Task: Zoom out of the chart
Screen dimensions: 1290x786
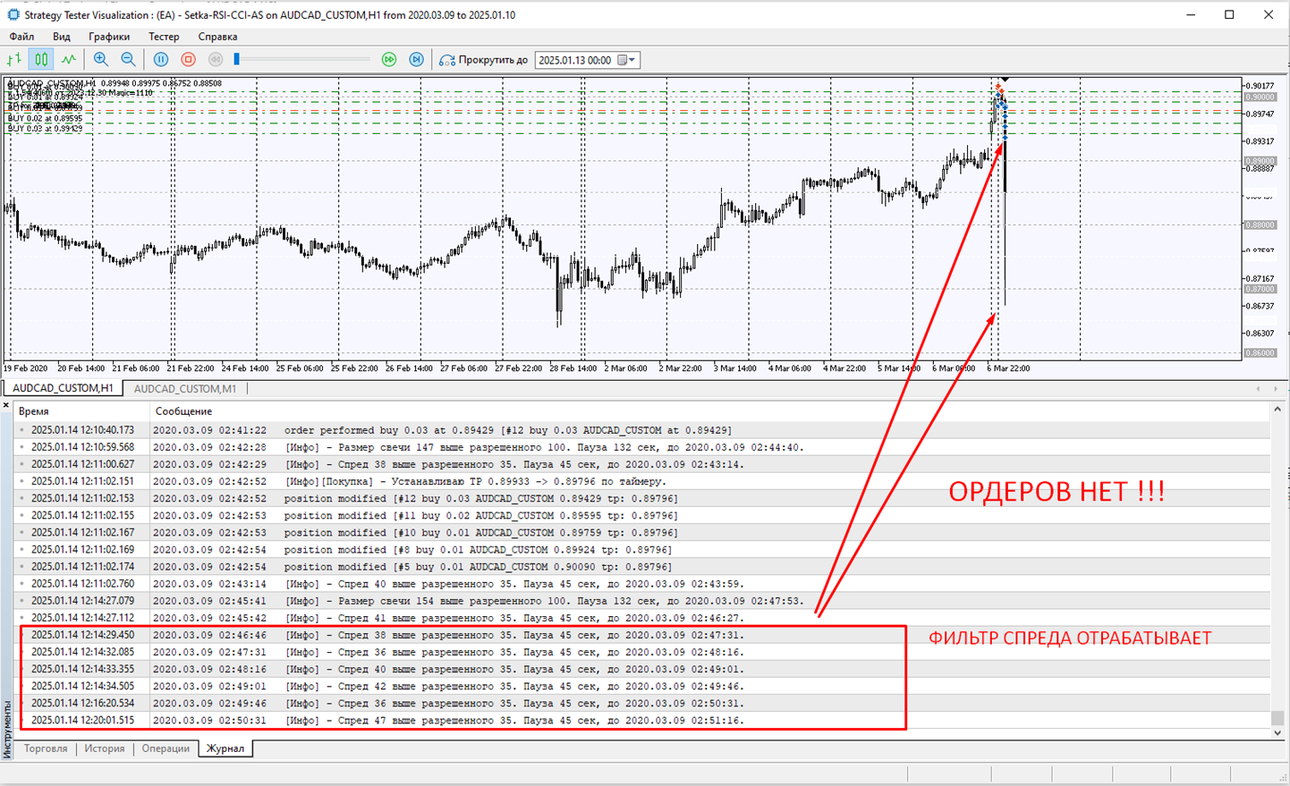Action: click(127, 60)
